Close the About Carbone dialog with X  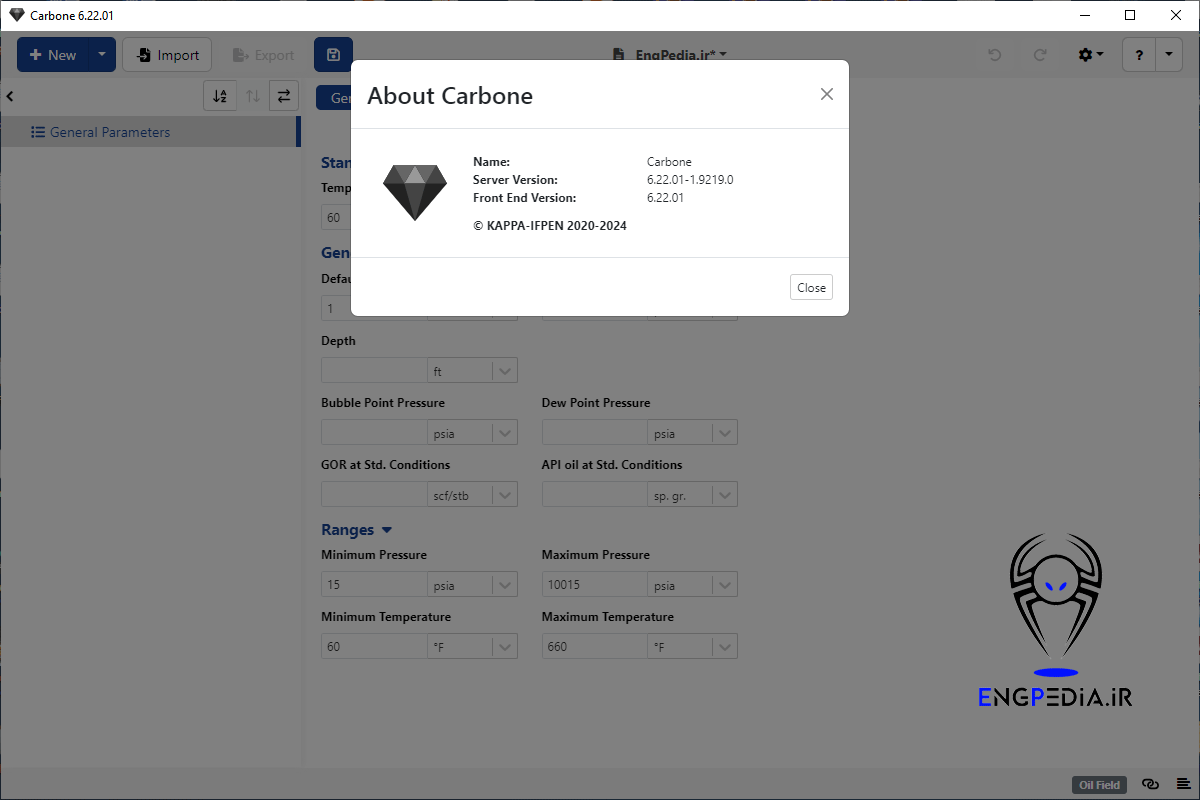pyautogui.click(x=826, y=94)
